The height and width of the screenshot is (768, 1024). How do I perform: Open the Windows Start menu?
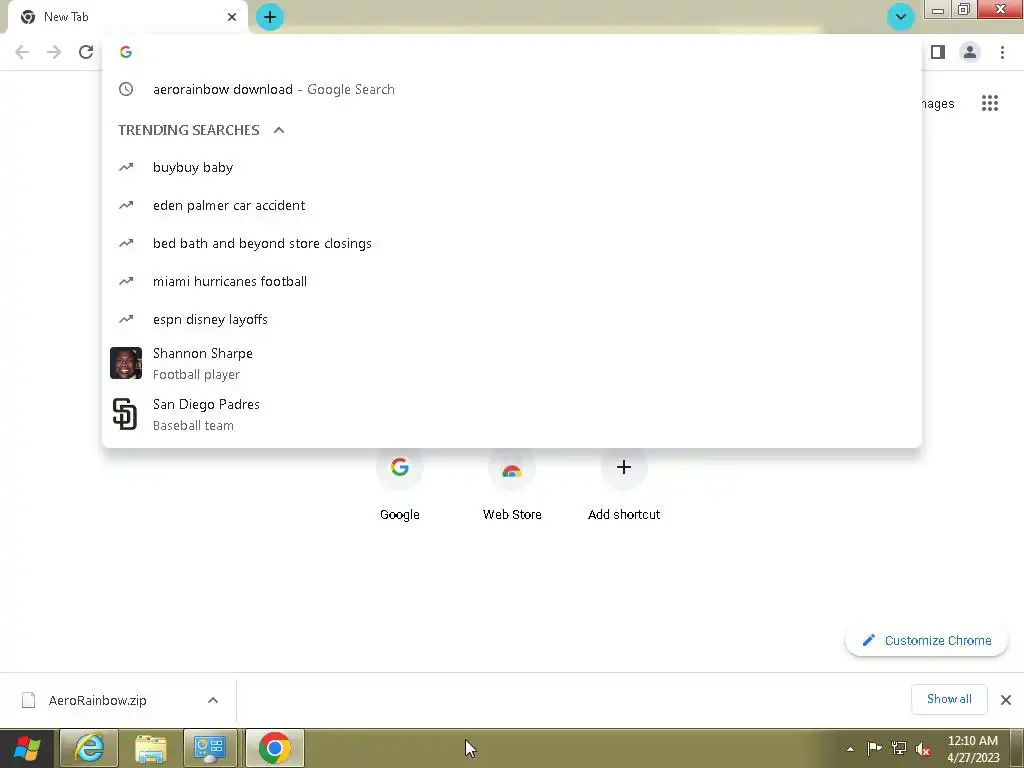27,748
